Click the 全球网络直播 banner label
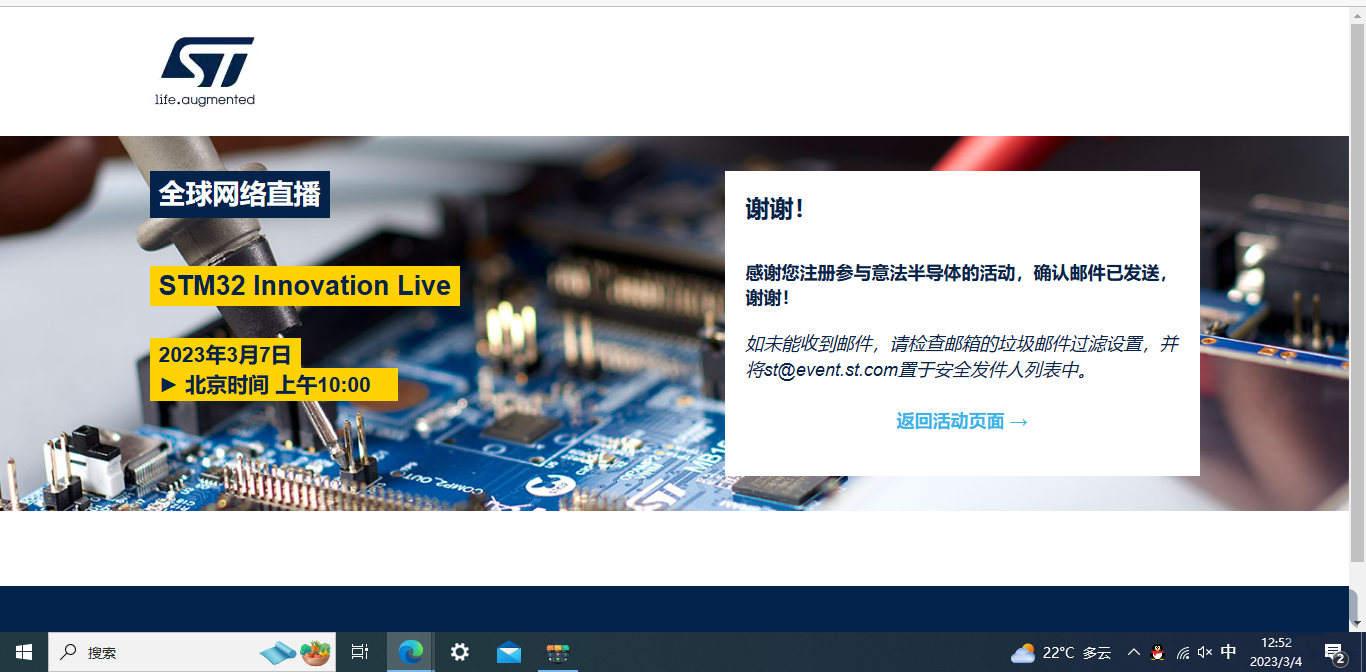 [240, 194]
